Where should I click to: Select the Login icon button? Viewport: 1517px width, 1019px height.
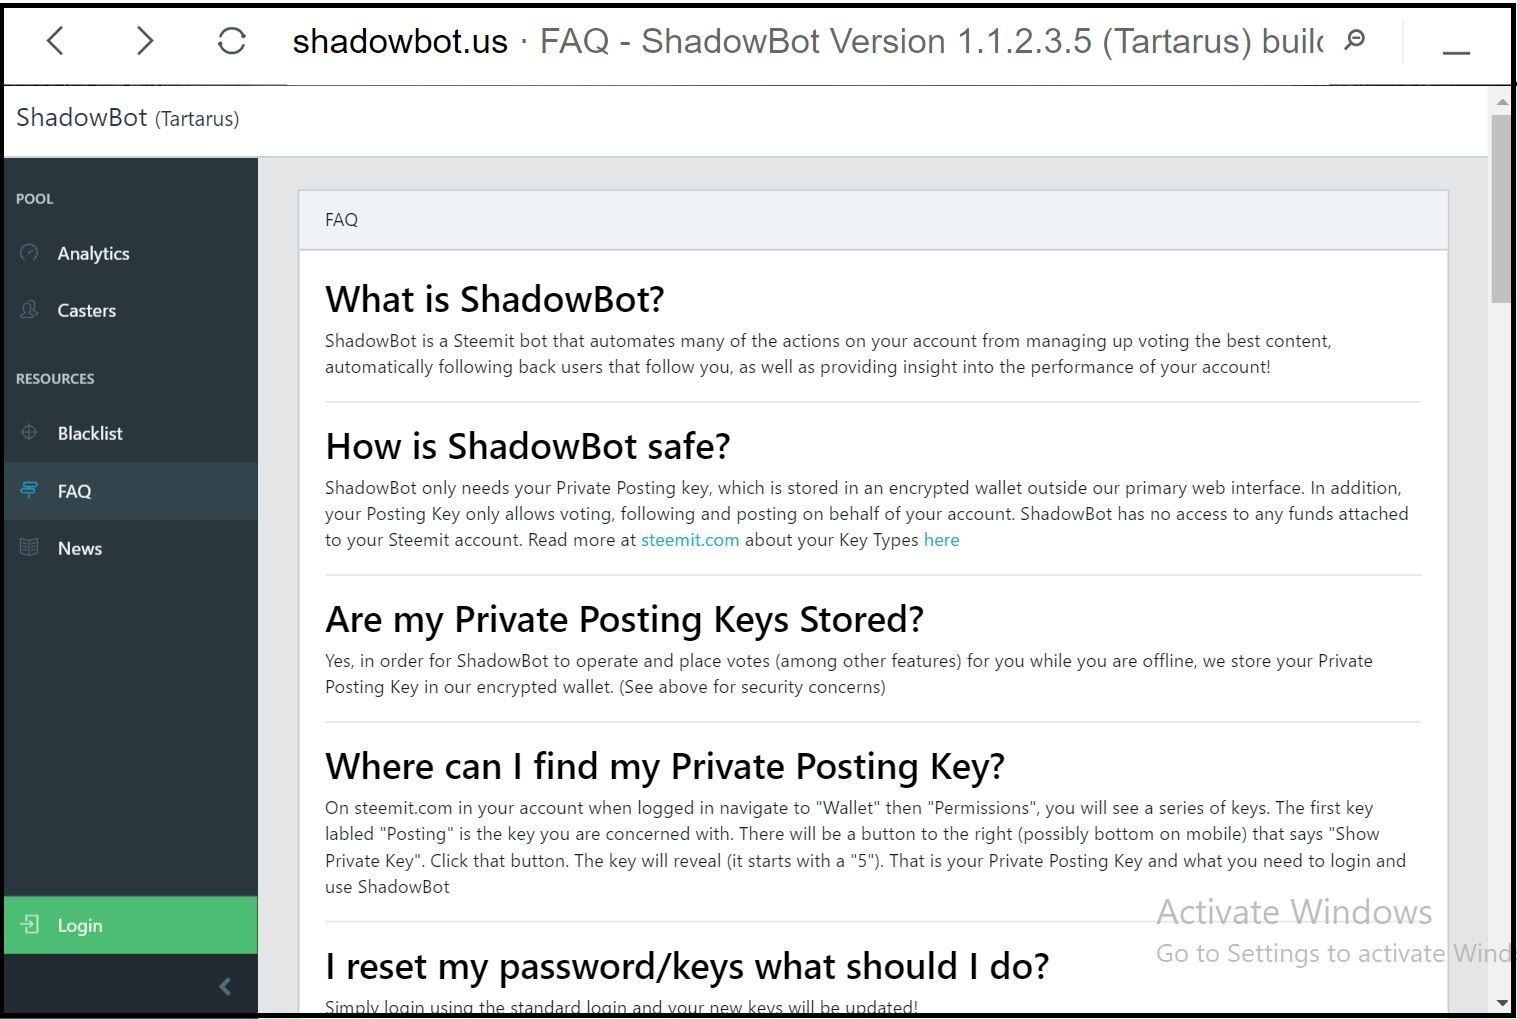pos(32,924)
